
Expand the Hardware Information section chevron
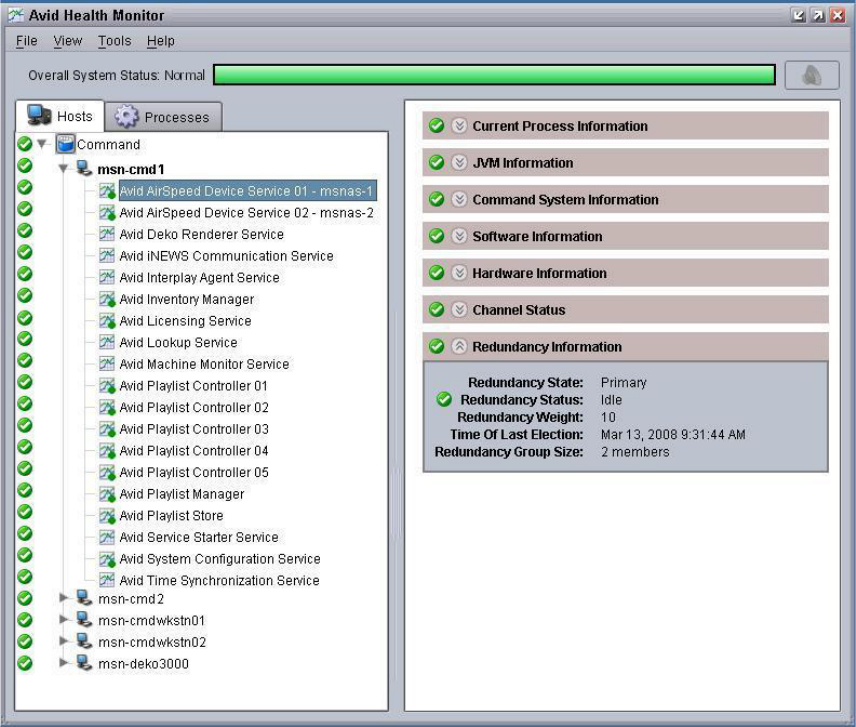click(x=459, y=273)
